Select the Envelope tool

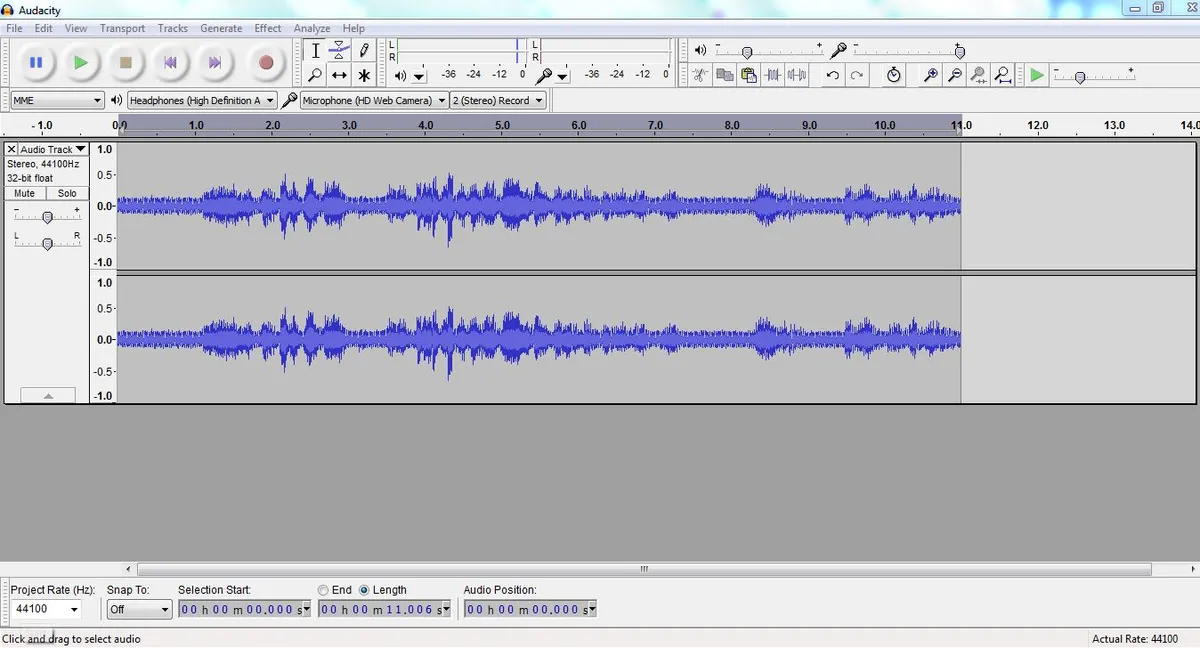pos(339,50)
